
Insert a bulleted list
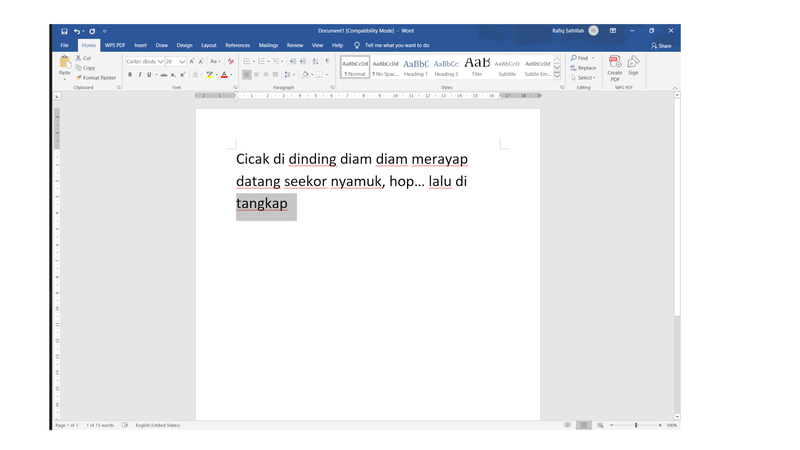(246, 61)
